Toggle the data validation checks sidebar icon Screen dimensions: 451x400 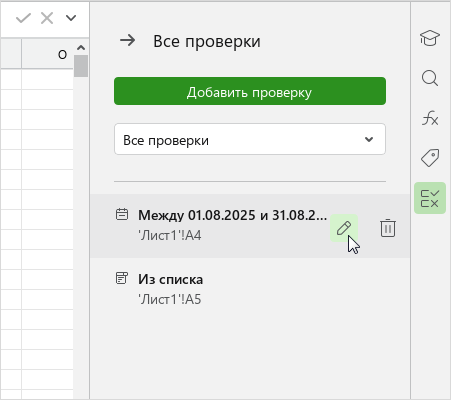coord(430,198)
